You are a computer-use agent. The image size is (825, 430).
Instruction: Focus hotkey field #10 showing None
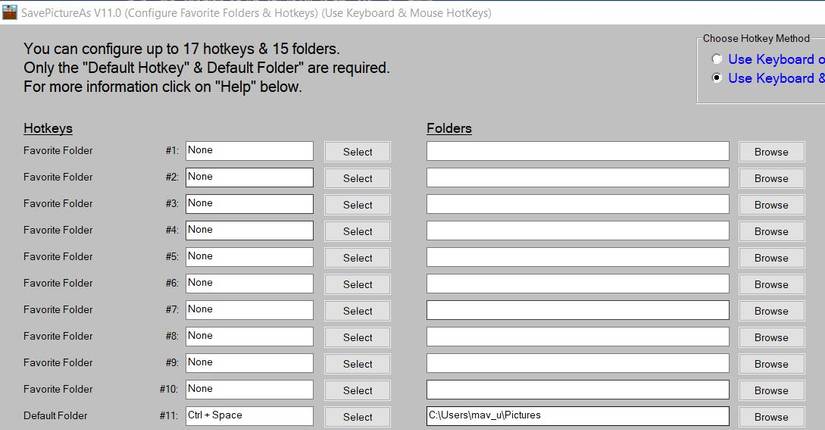pos(249,389)
